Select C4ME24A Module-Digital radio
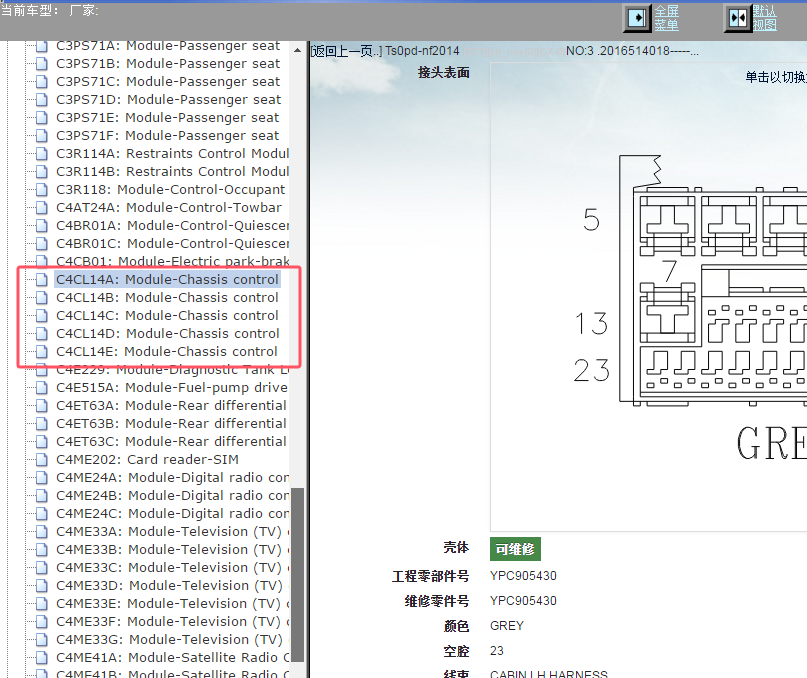The image size is (807, 678). point(172,478)
